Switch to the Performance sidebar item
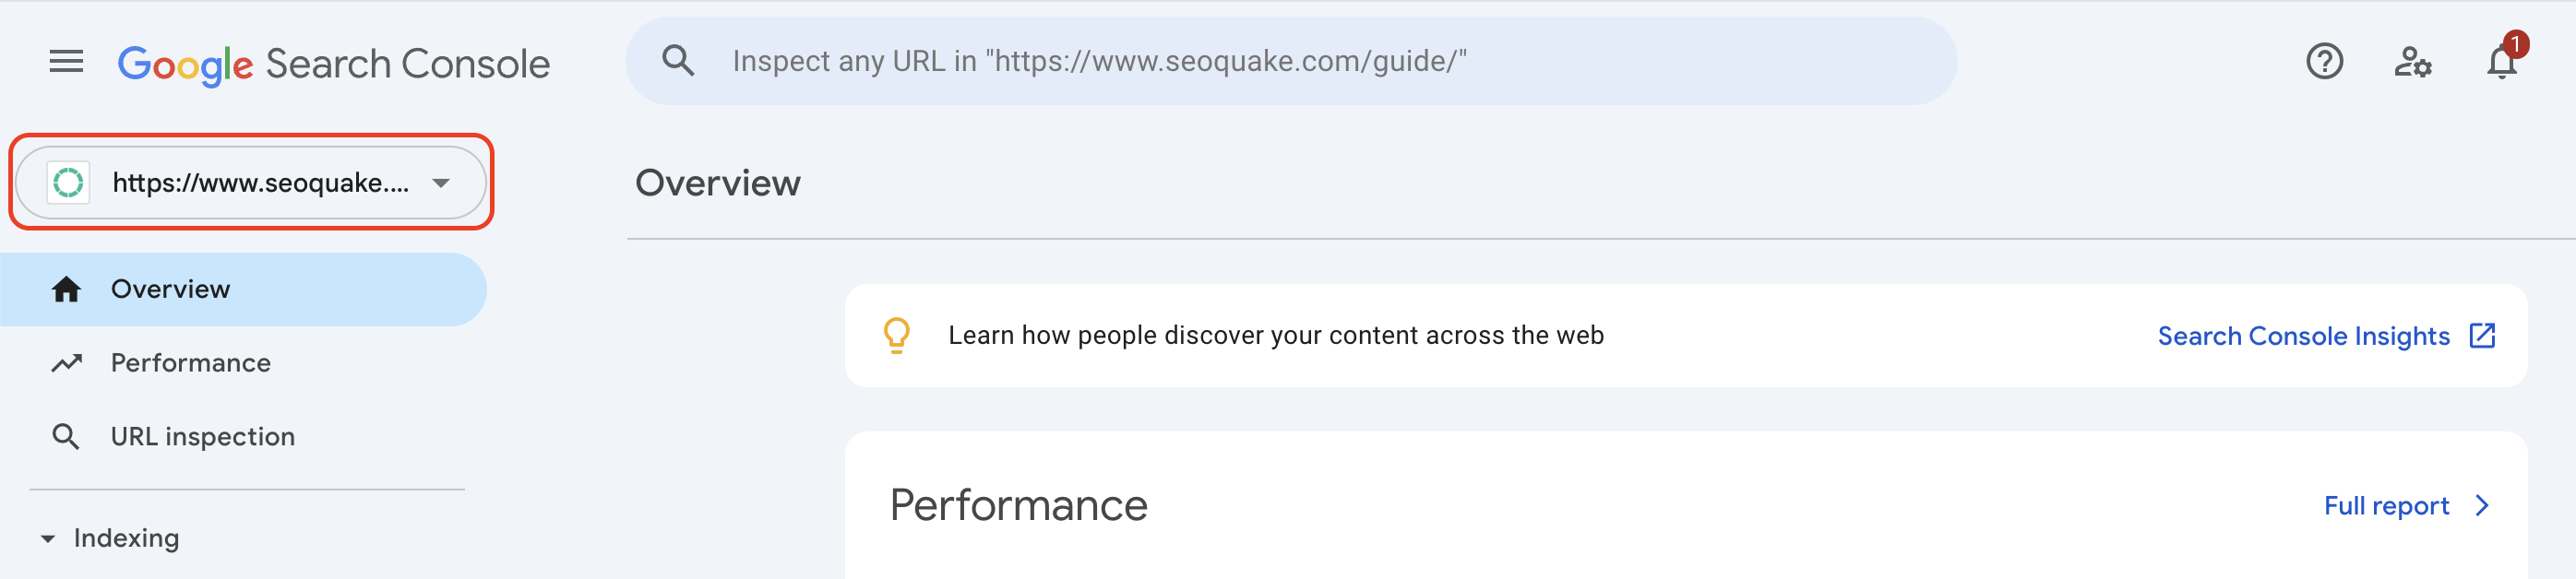Viewport: 2576px width, 579px height. [190, 362]
